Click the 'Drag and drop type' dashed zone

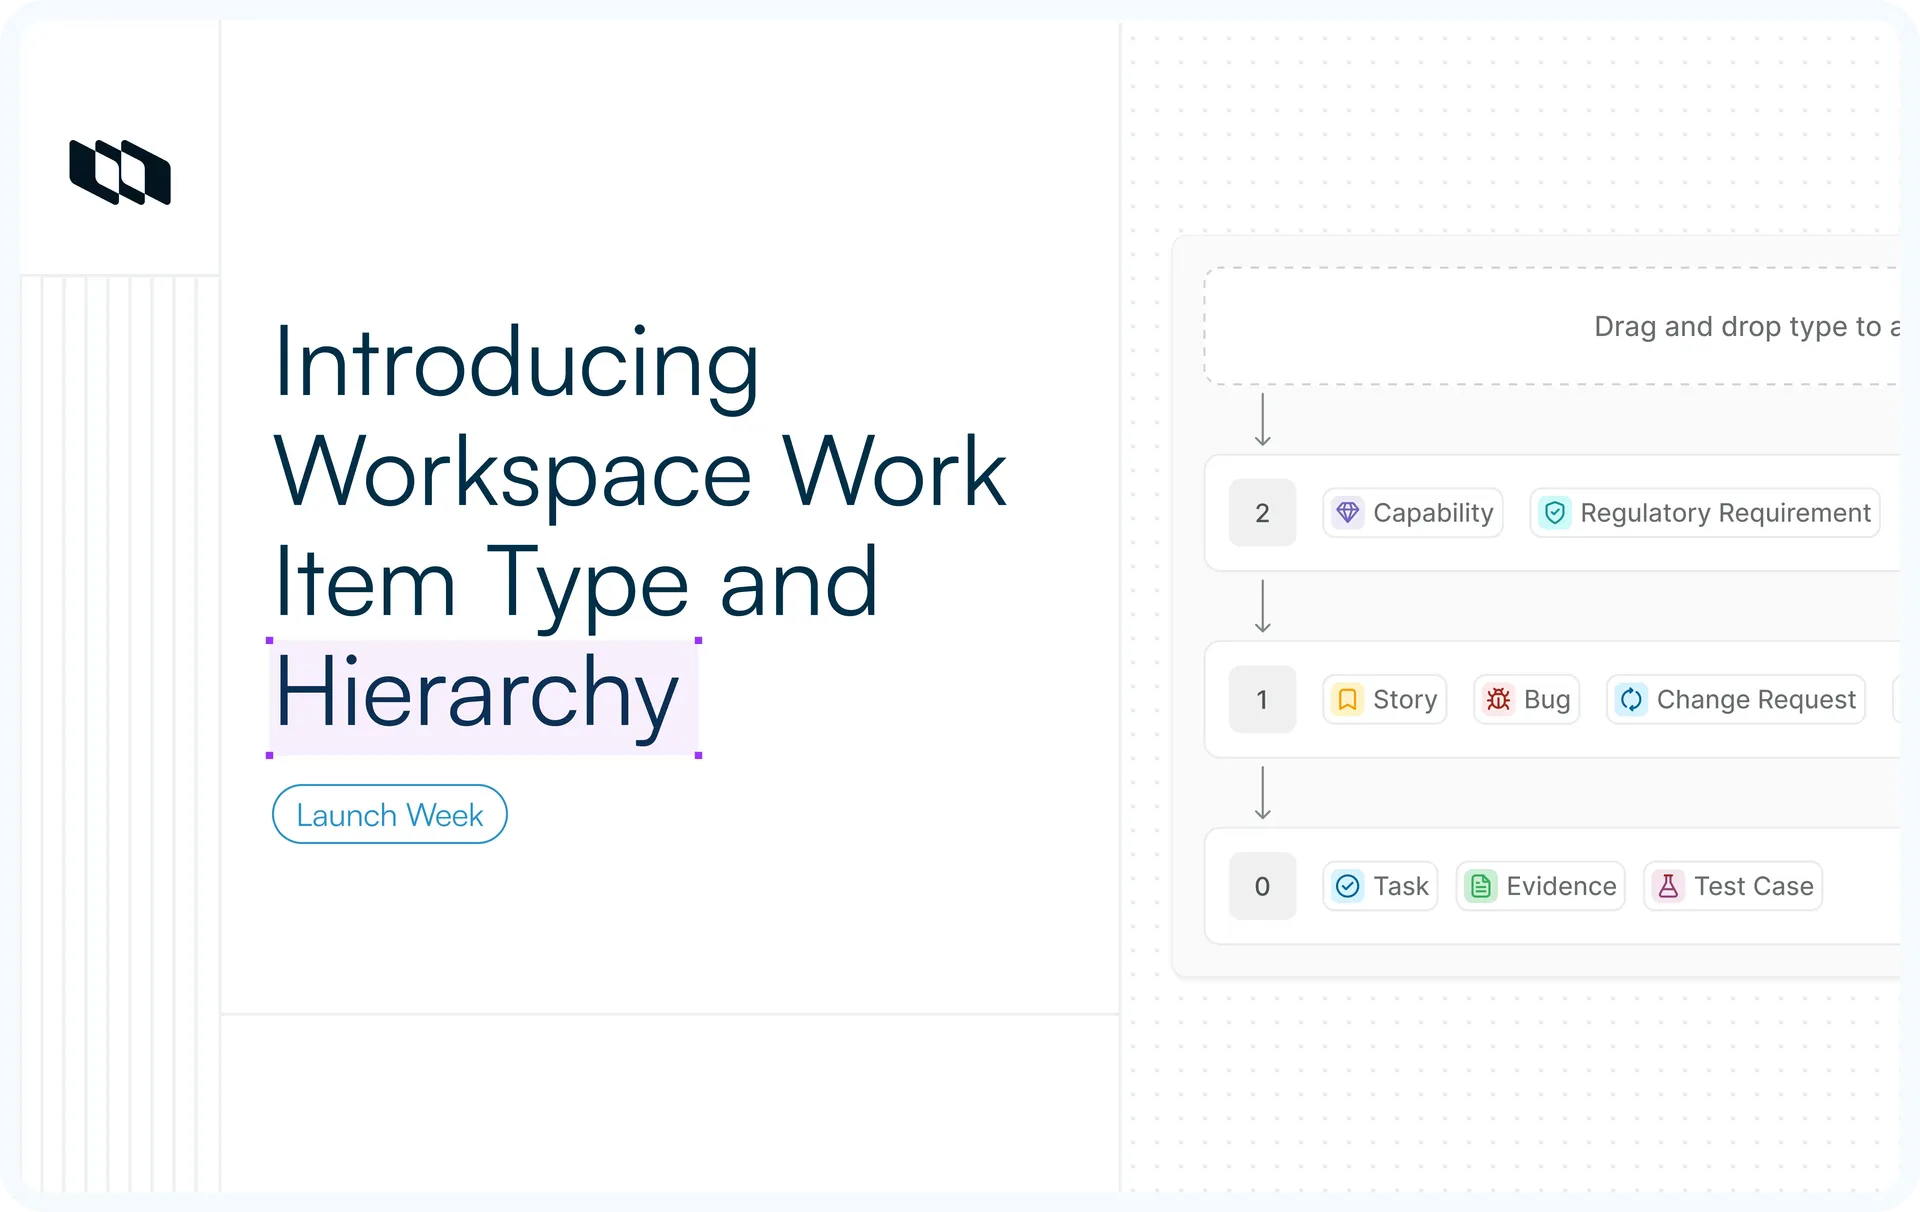click(x=1552, y=326)
